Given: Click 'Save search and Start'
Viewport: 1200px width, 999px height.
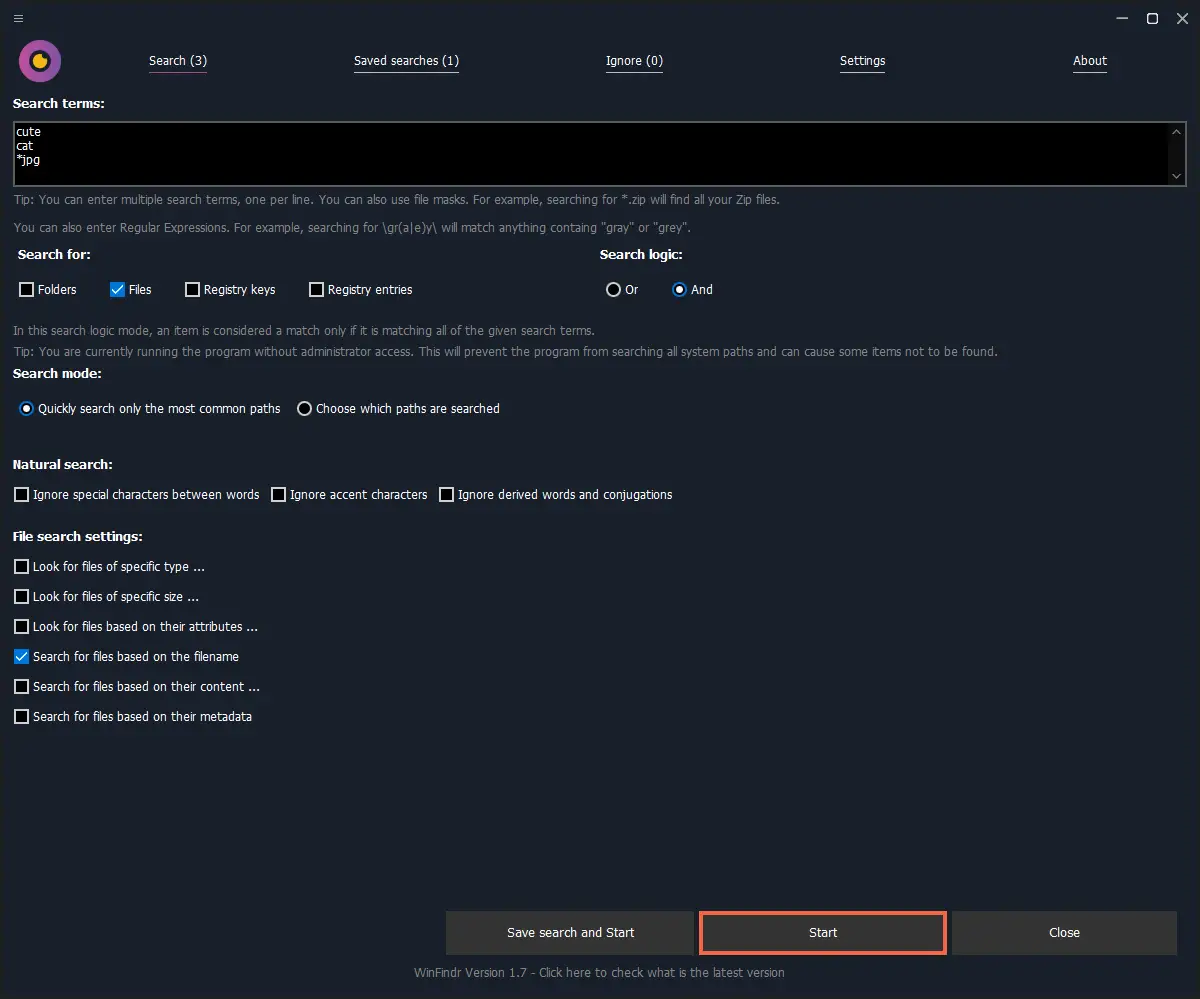Looking at the screenshot, I should (570, 932).
